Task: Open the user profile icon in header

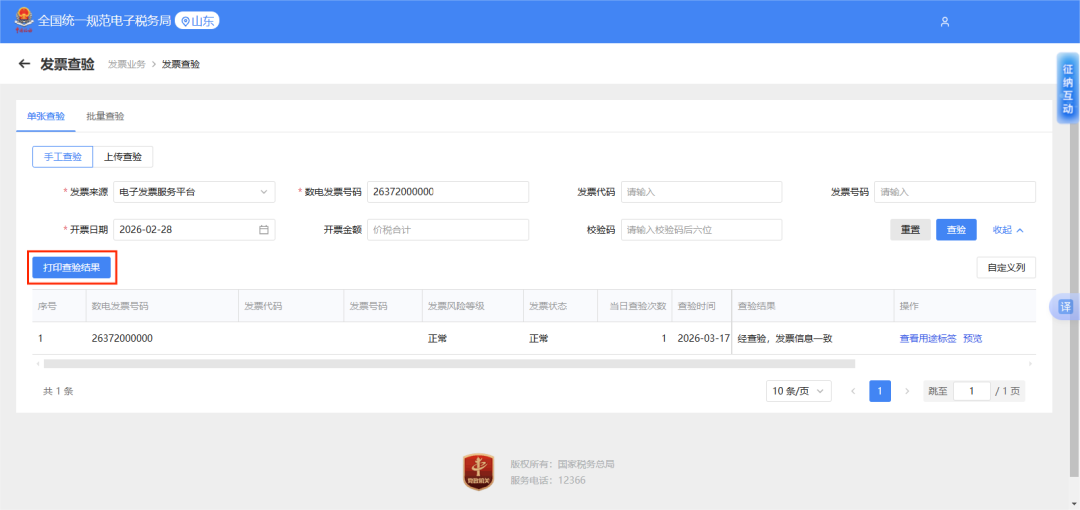Action: [x=944, y=21]
